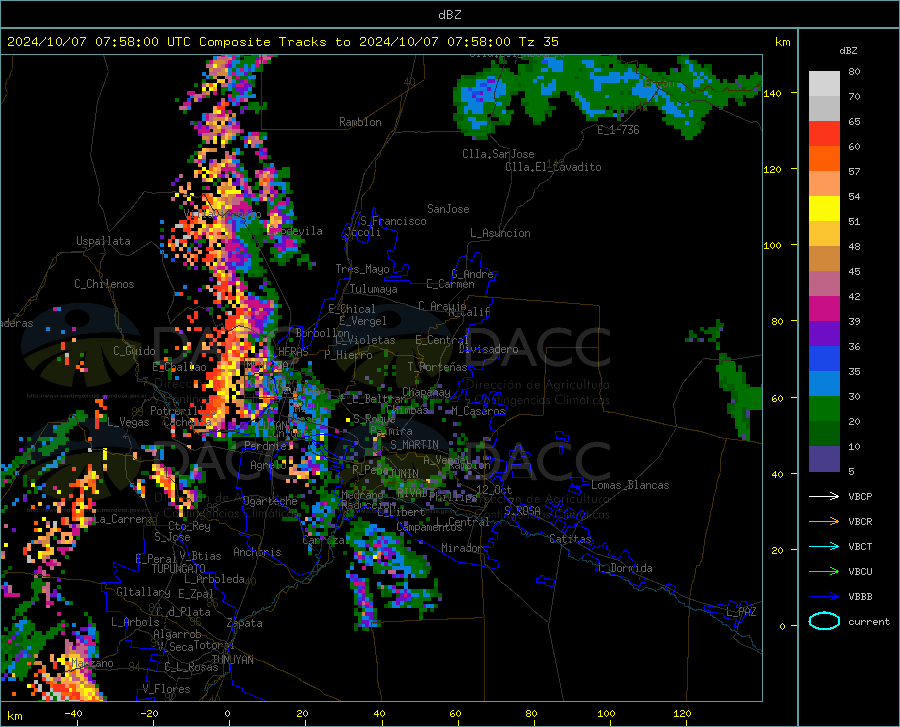Screen dimensions: 900x727
Task: Choose the slate purple 10–5 dBZ swatch
Action: (824, 459)
